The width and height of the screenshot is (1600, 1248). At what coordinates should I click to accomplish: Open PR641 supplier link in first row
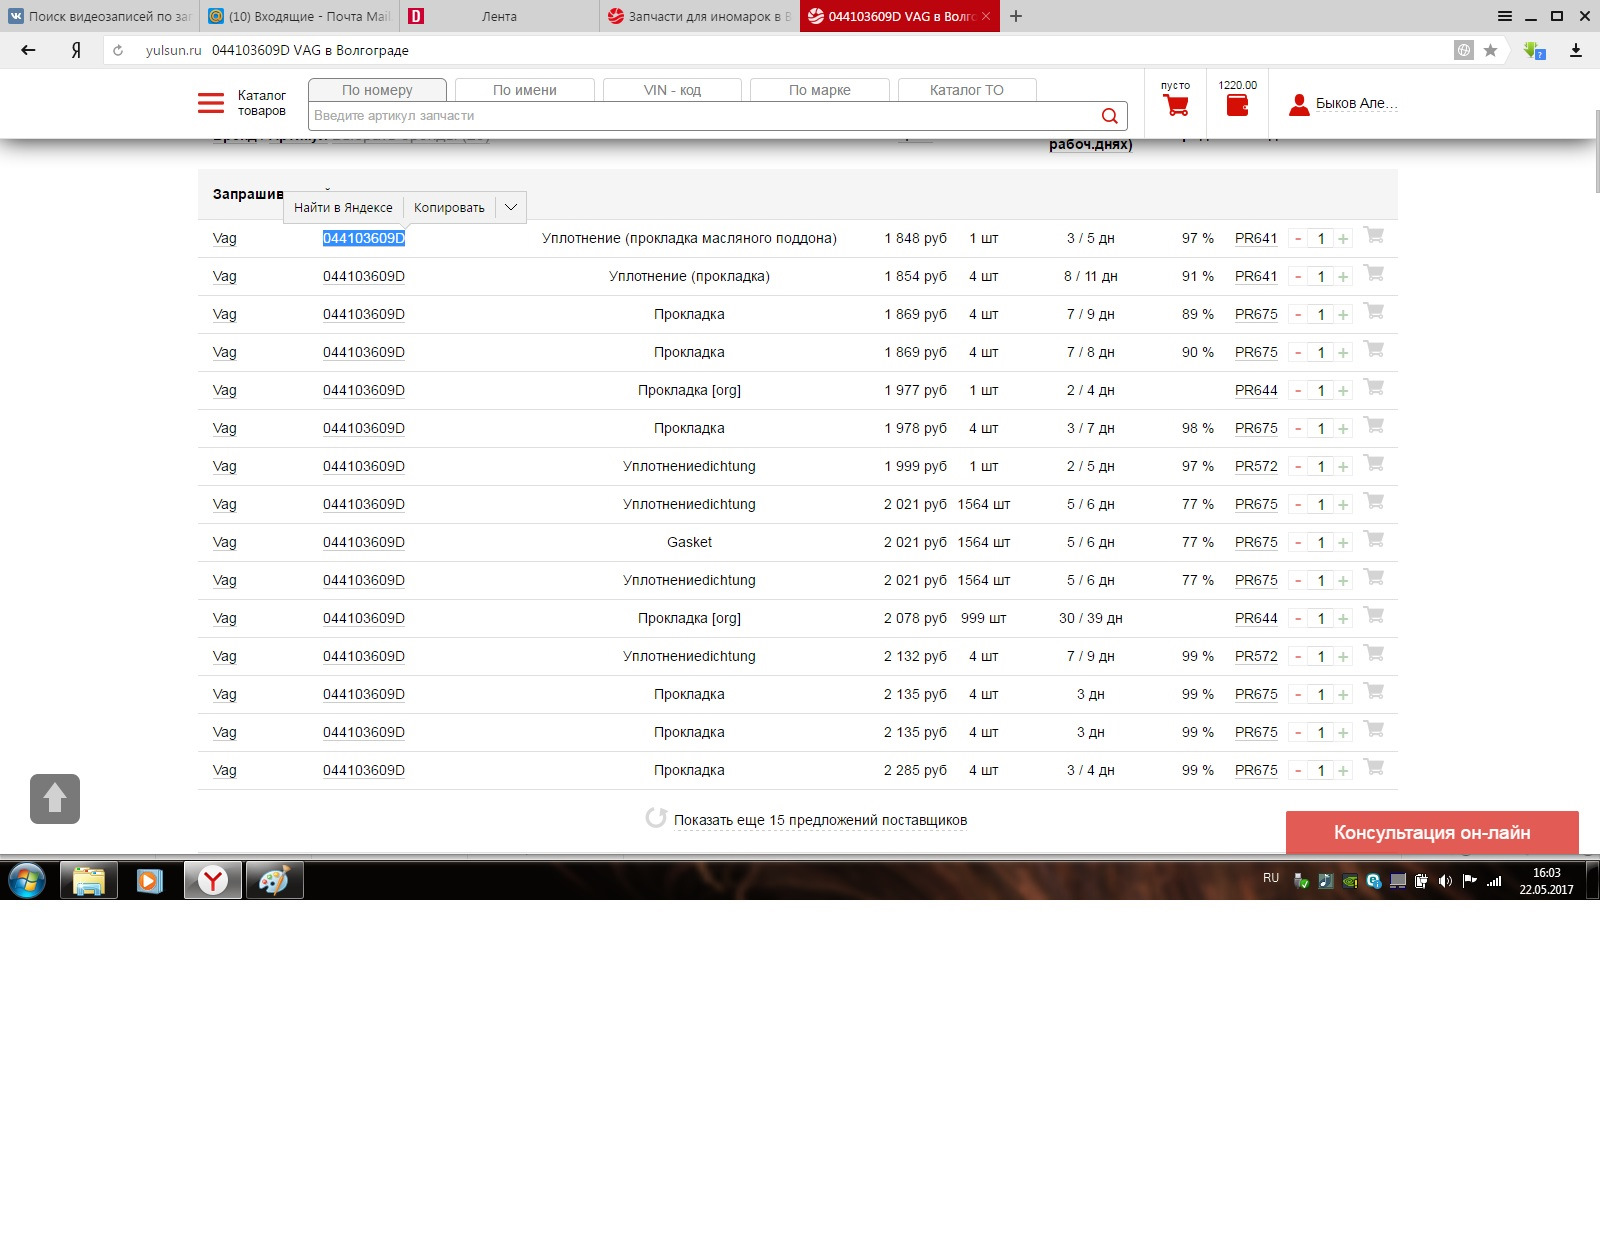point(1256,238)
